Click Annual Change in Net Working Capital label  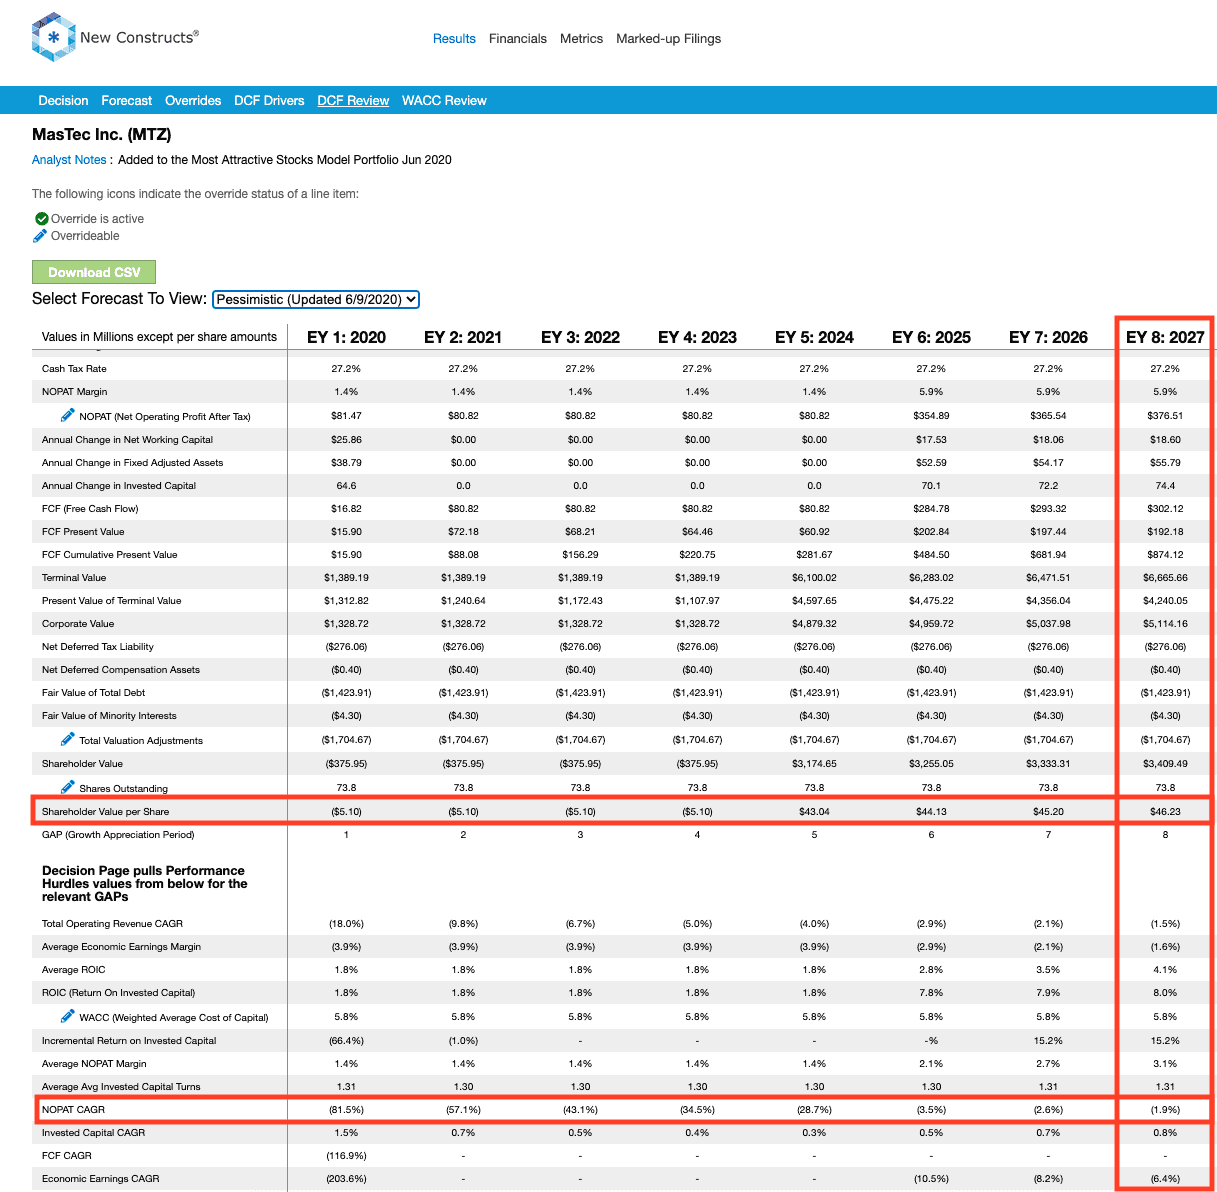pyautogui.click(x=127, y=440)
